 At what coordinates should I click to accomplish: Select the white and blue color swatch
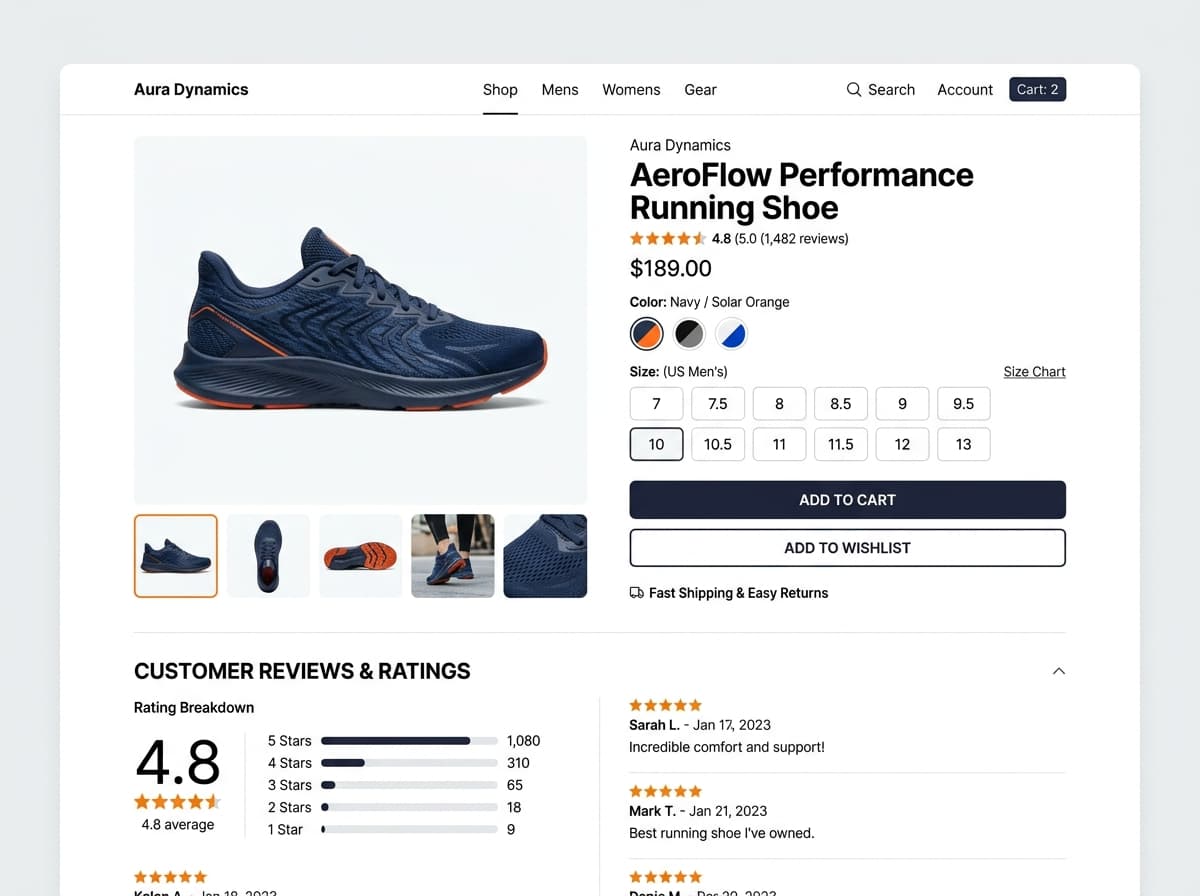(732, 334)
